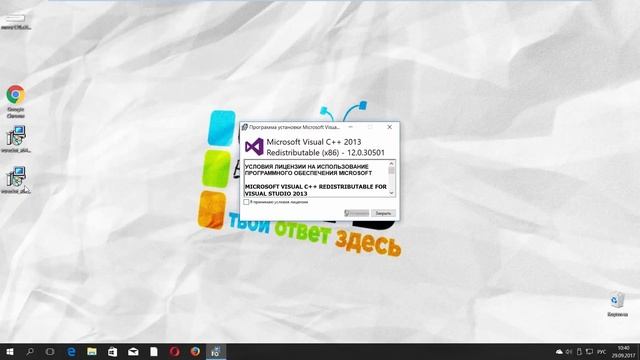The width and height of the screenshot is (640, 360).
Task: Click the license text scrollbar thumb
Action: pos(391,171)
